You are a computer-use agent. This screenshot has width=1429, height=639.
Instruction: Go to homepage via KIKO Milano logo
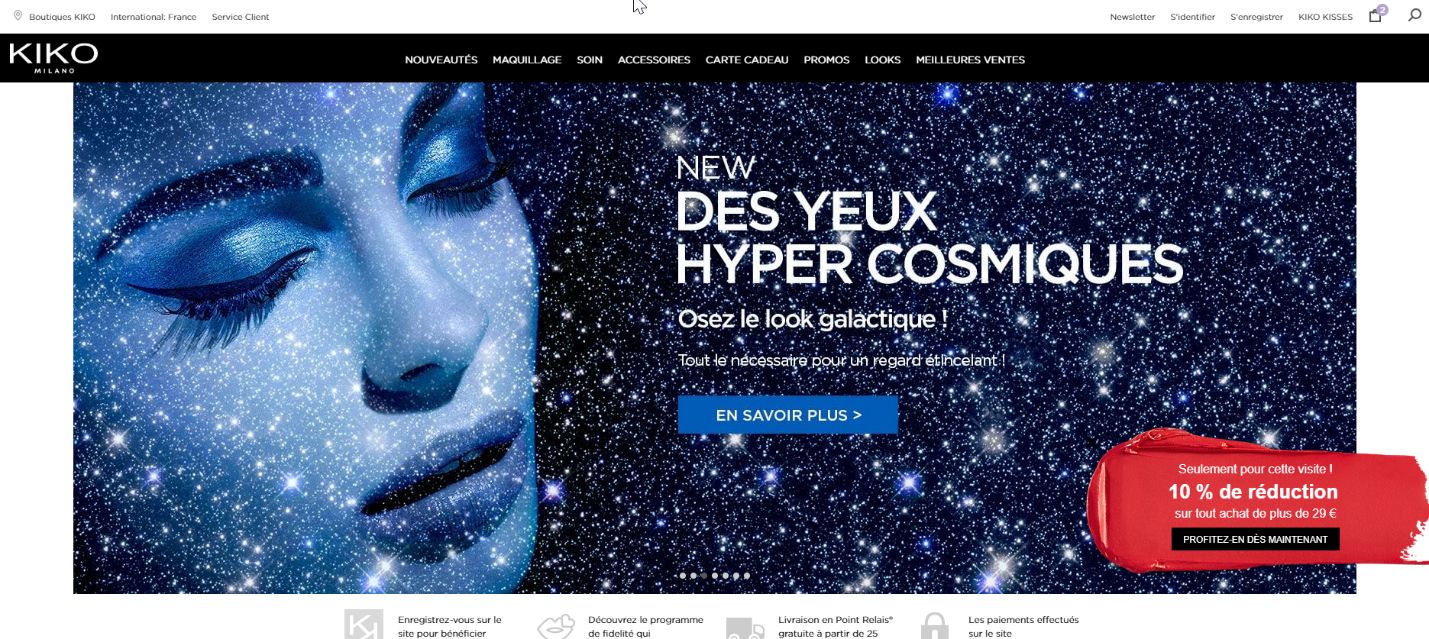click(54, 58)
